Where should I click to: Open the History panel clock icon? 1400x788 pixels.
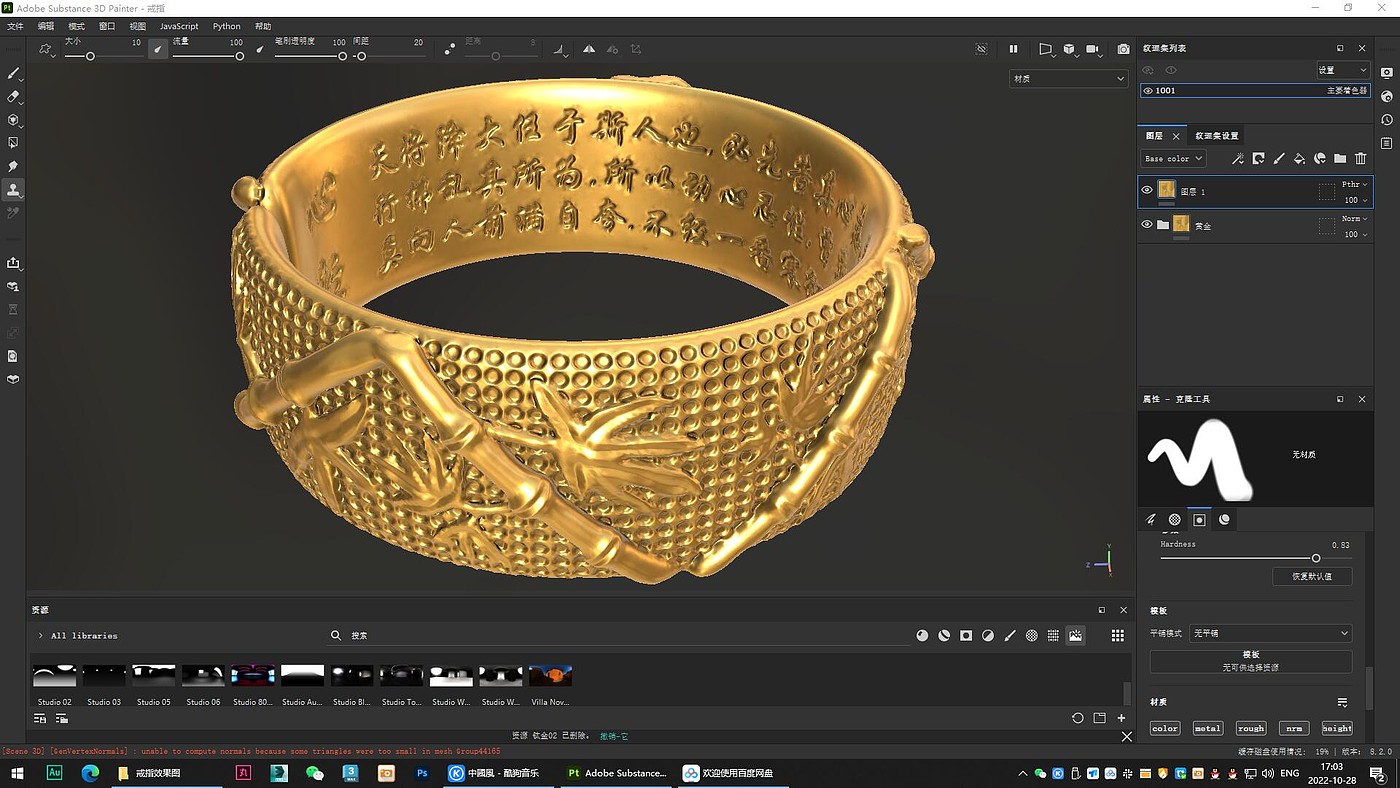[1386, 120]
